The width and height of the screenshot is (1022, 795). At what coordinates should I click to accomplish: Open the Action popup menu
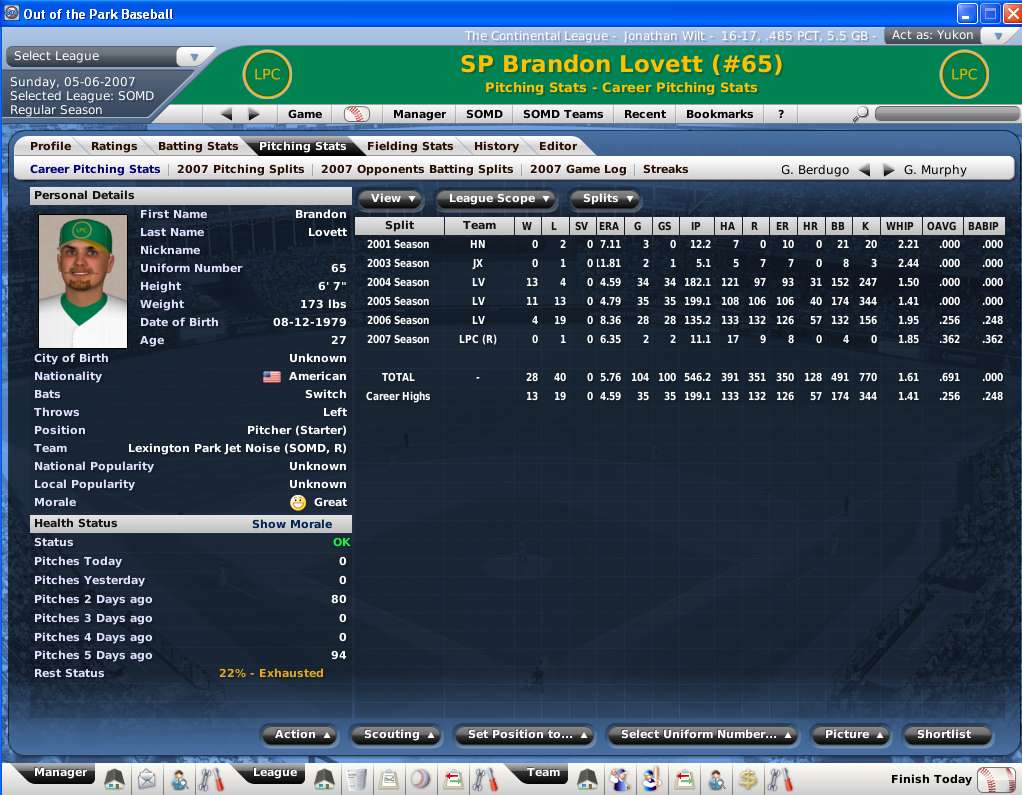302,734
